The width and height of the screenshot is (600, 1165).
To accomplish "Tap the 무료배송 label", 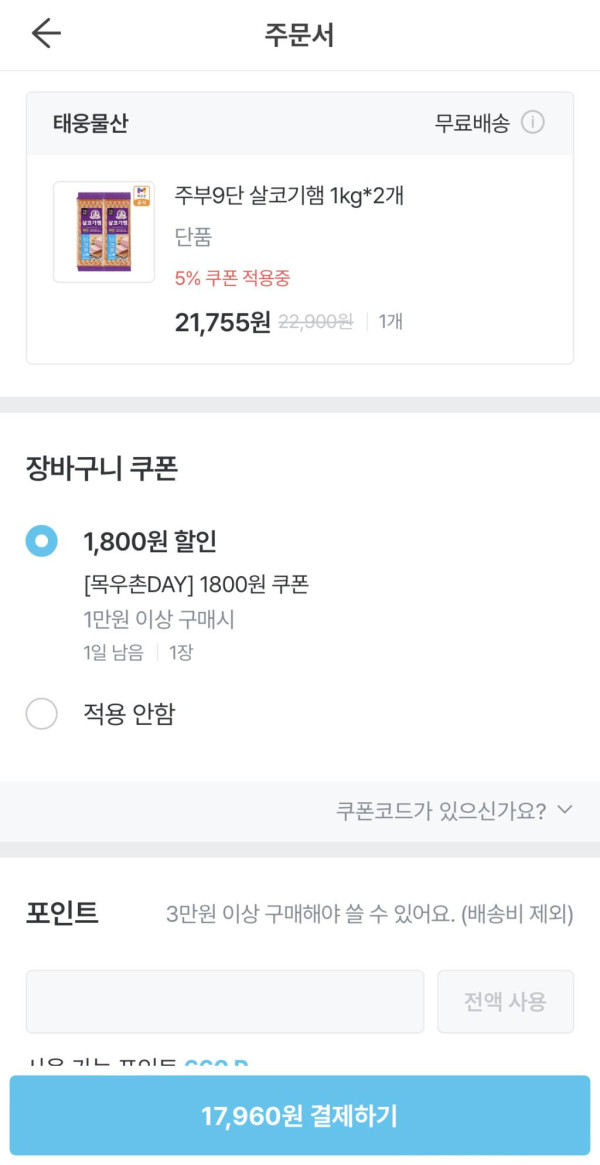I will coord(472,124).
